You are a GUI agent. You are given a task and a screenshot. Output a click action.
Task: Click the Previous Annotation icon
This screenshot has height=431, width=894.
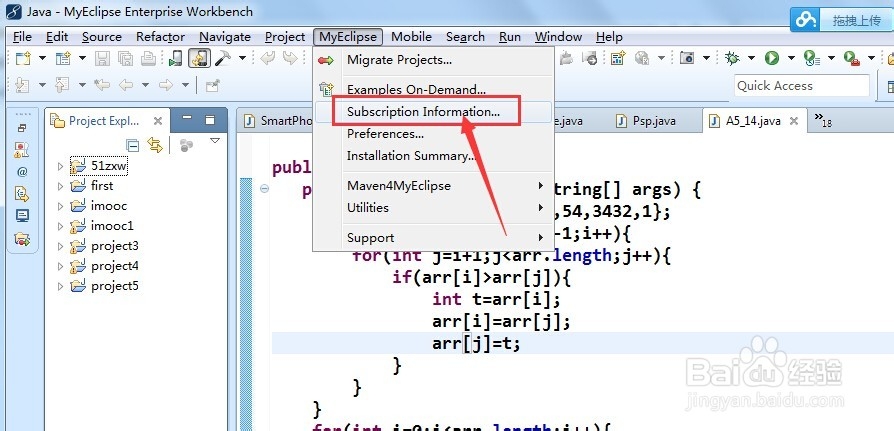pyautogui.click(x=63, y=86)
